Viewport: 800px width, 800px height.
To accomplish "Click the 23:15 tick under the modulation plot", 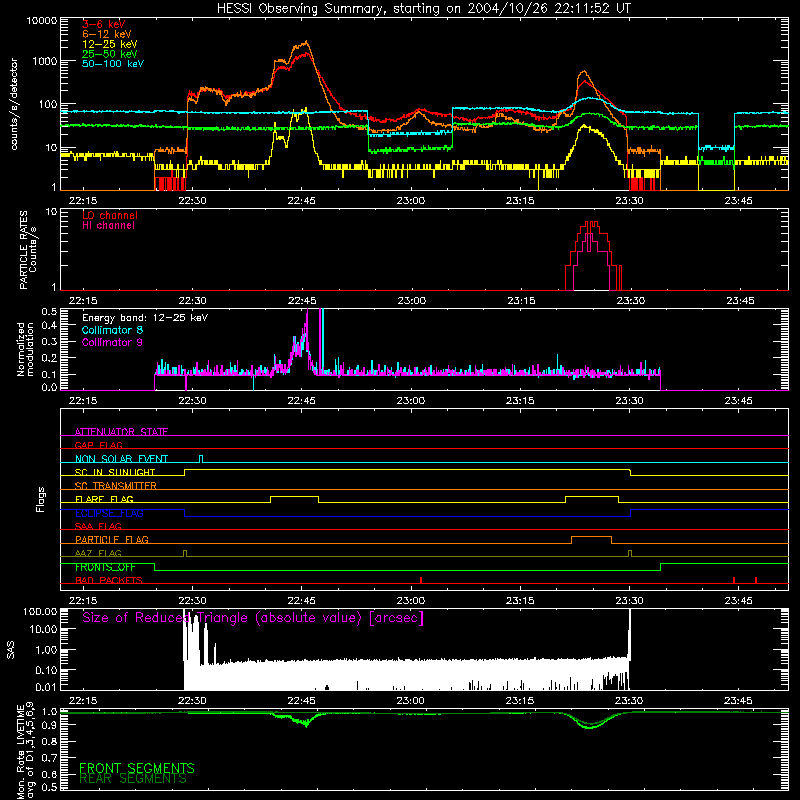I will (x=520, y=401).
